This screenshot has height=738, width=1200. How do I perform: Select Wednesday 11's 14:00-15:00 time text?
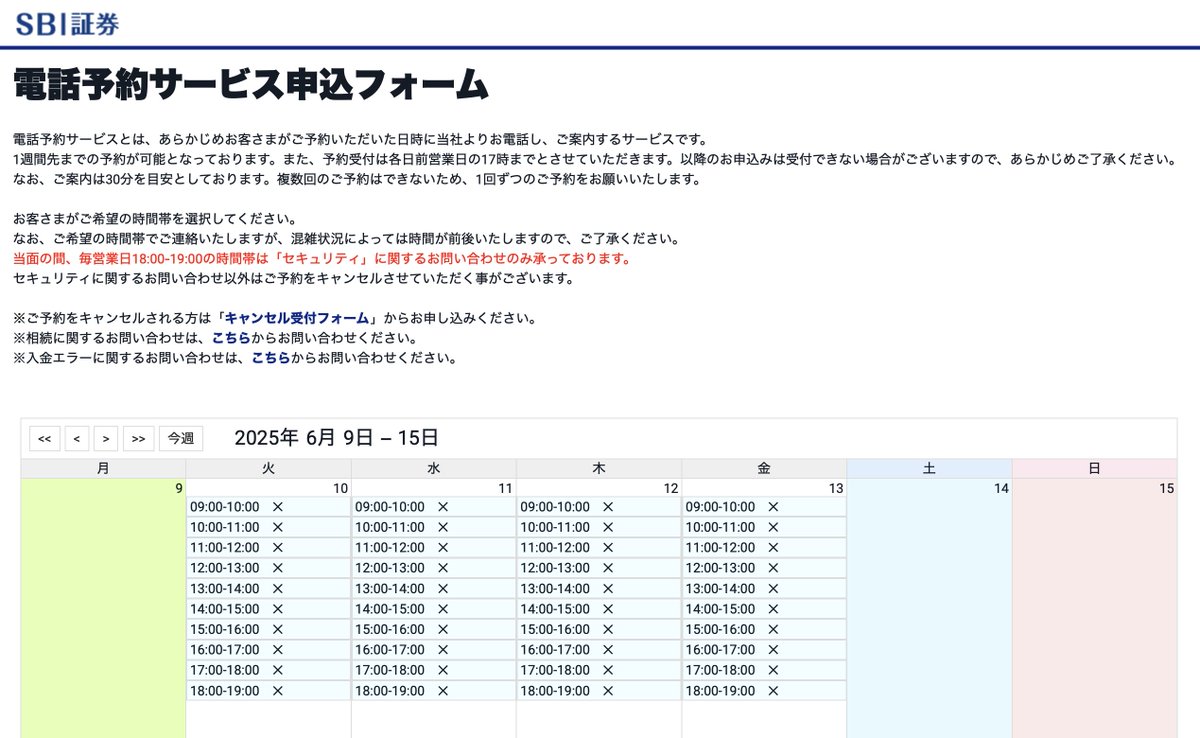click(x=390, y=609)
